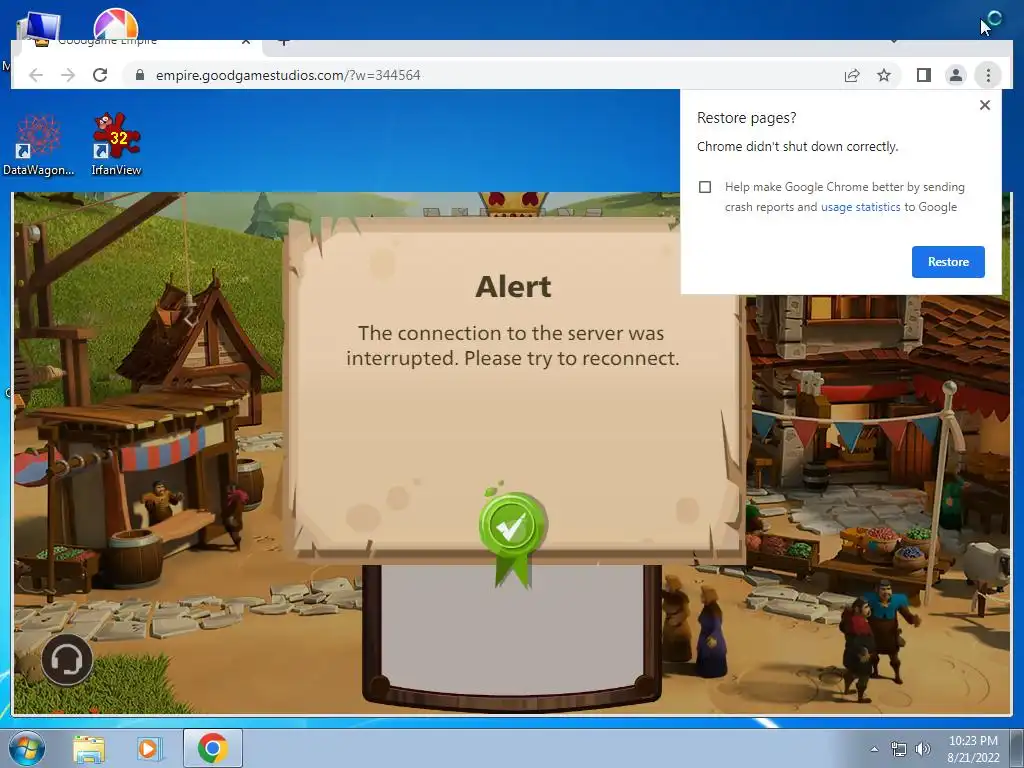
Task: View site information lock icon
Action: [x=139, y=75]
